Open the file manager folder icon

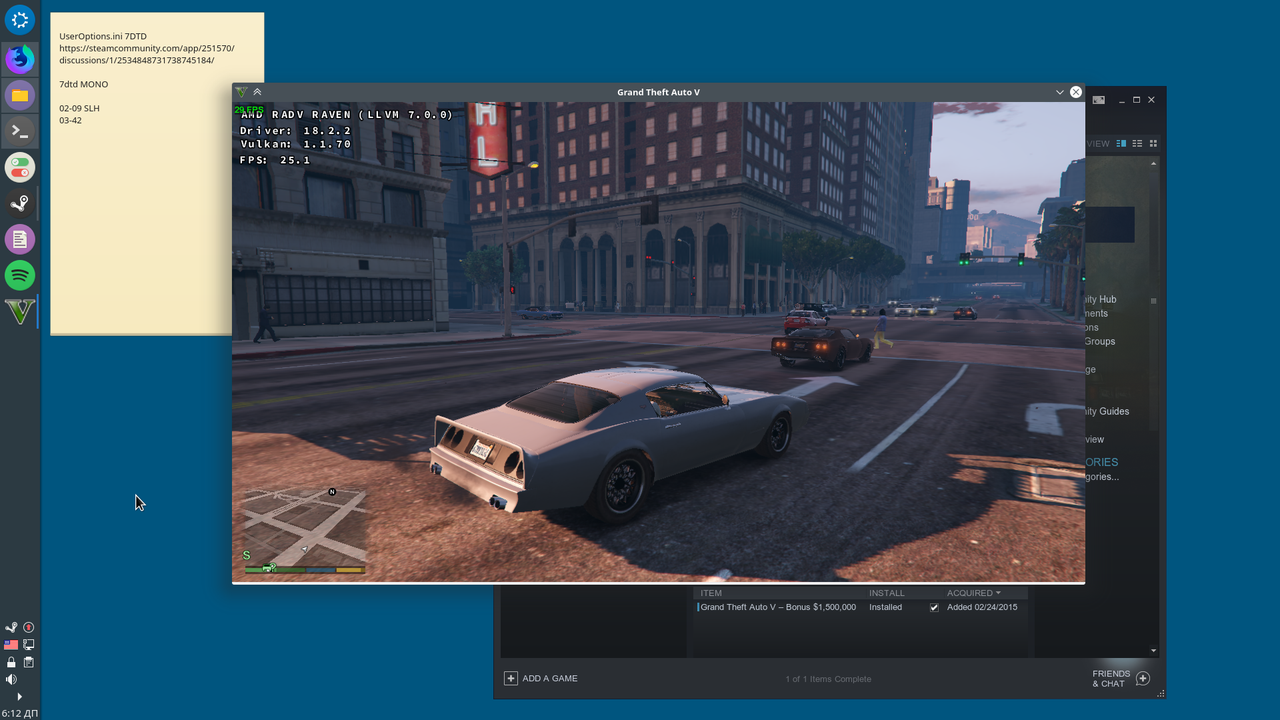[x=20, y=95]
